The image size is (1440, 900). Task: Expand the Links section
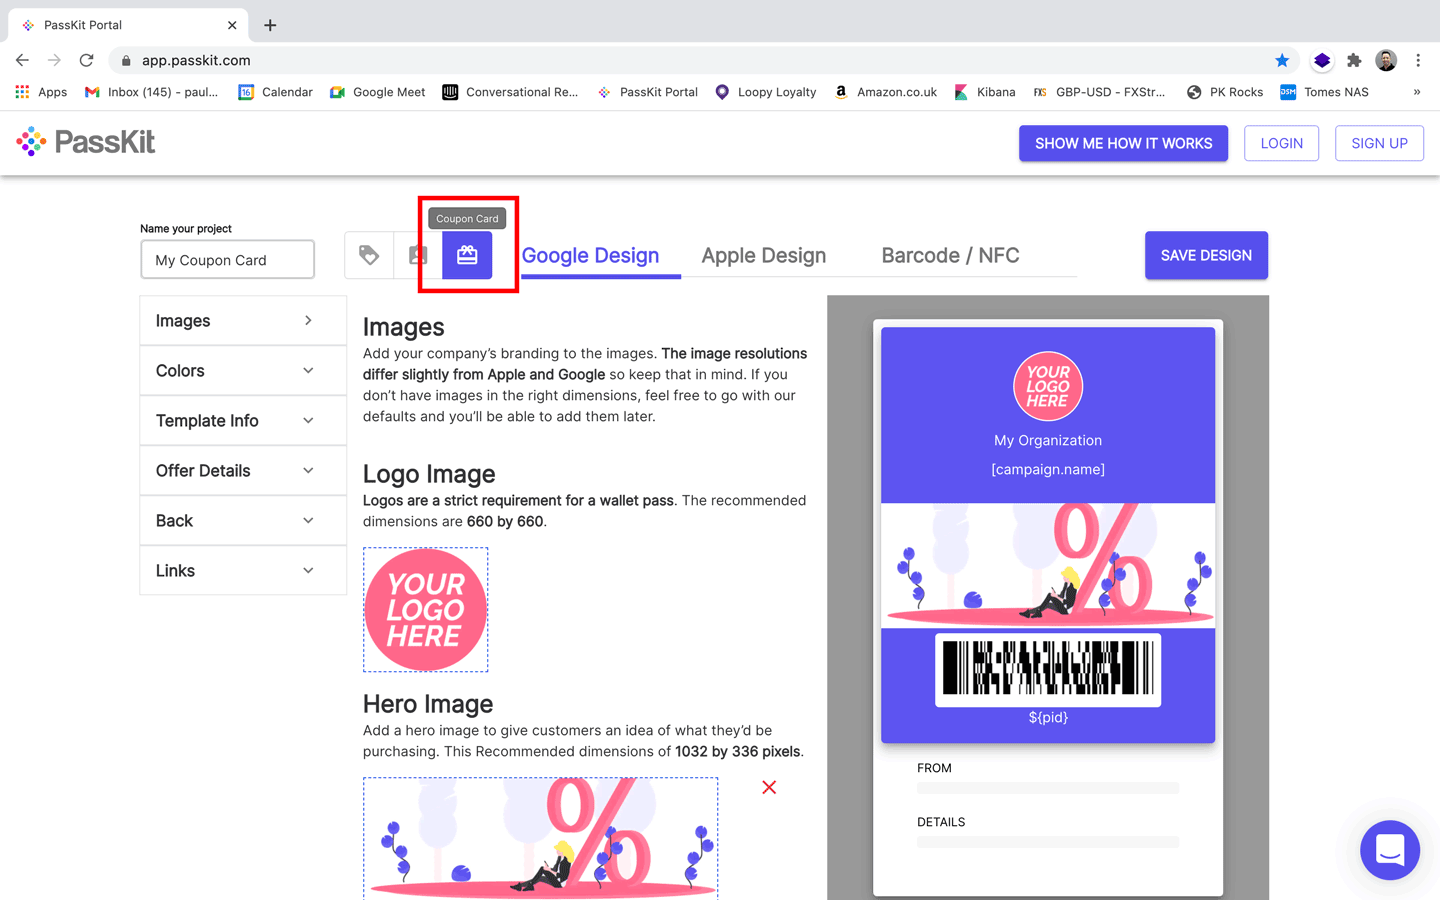coord(243,570)
